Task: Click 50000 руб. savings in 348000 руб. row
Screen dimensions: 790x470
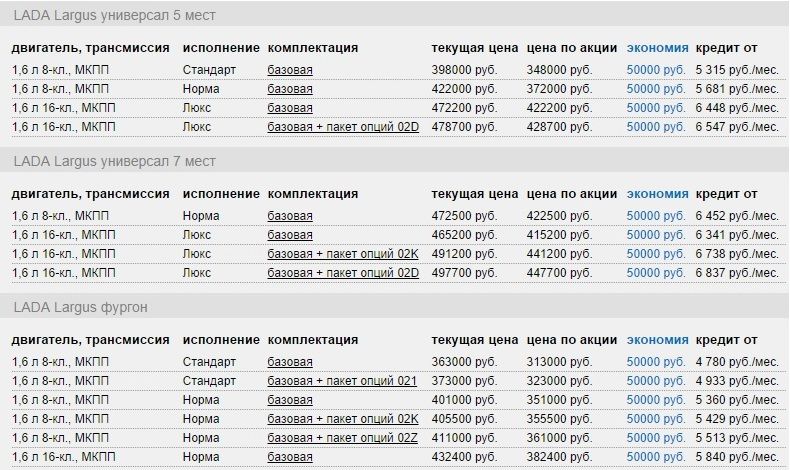Action: click(x=655, y=70)
